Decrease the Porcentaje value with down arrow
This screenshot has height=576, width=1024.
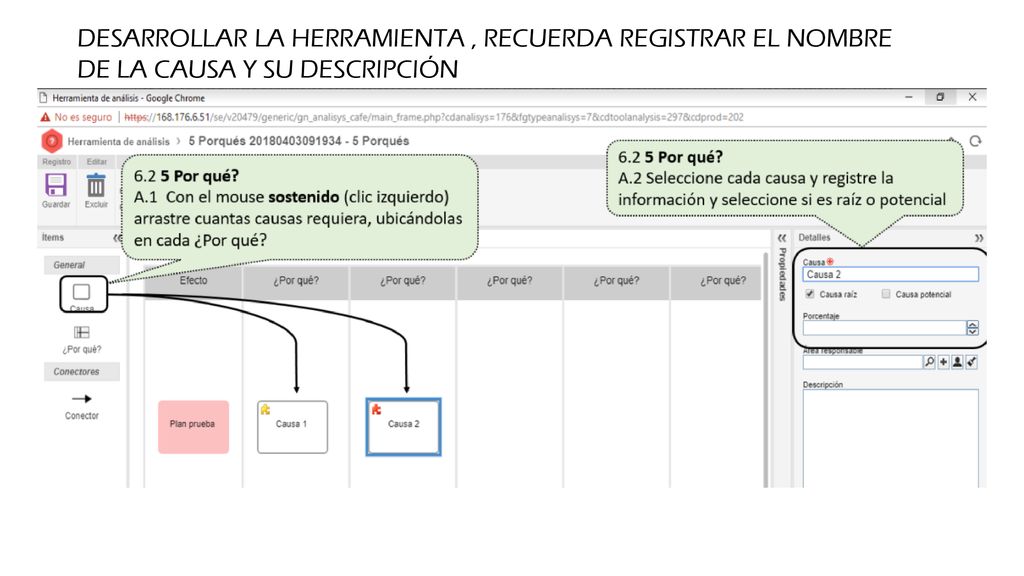[x=972, y=332]
